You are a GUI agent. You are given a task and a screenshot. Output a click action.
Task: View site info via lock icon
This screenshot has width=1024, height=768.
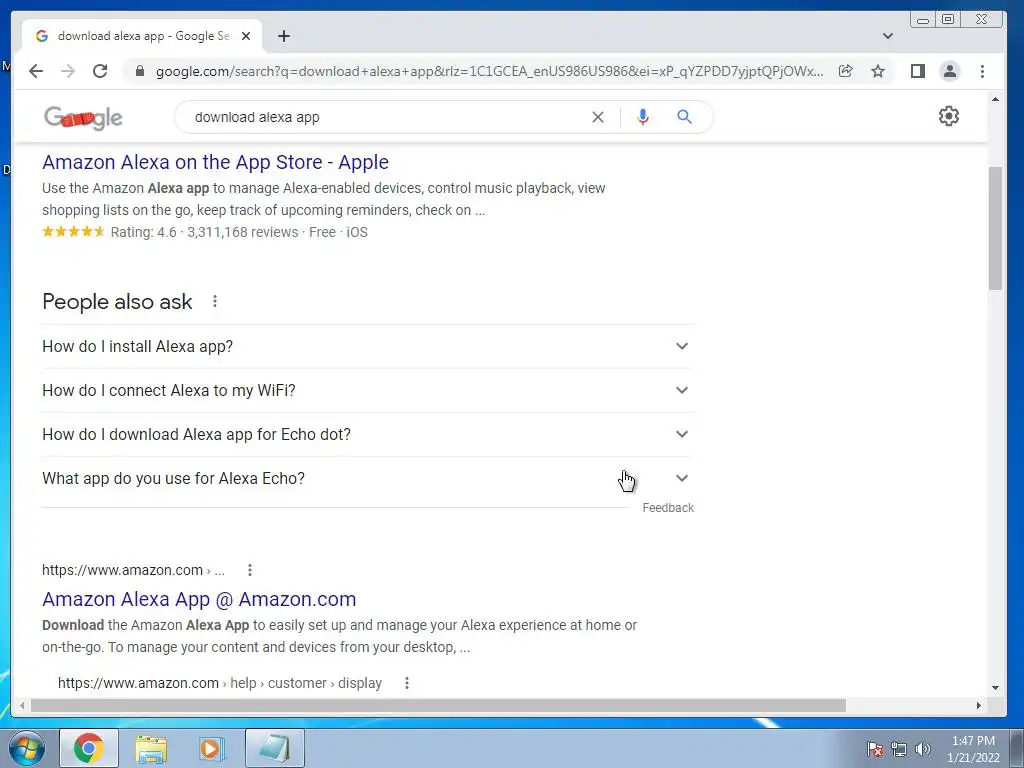[140, 71]
